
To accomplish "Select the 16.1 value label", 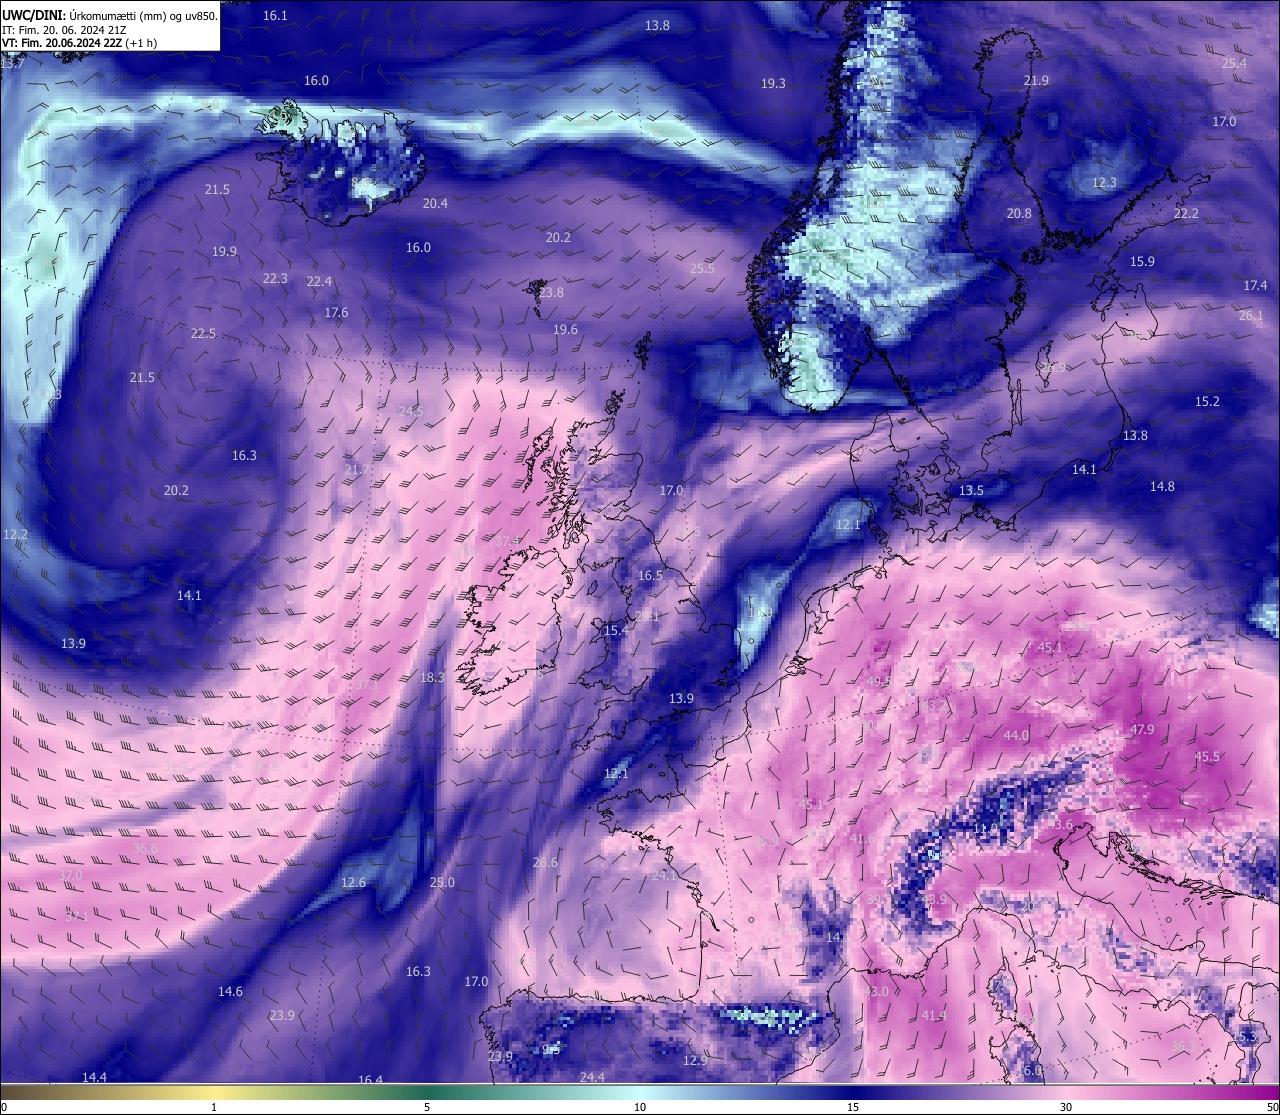I will coord(275,16).
